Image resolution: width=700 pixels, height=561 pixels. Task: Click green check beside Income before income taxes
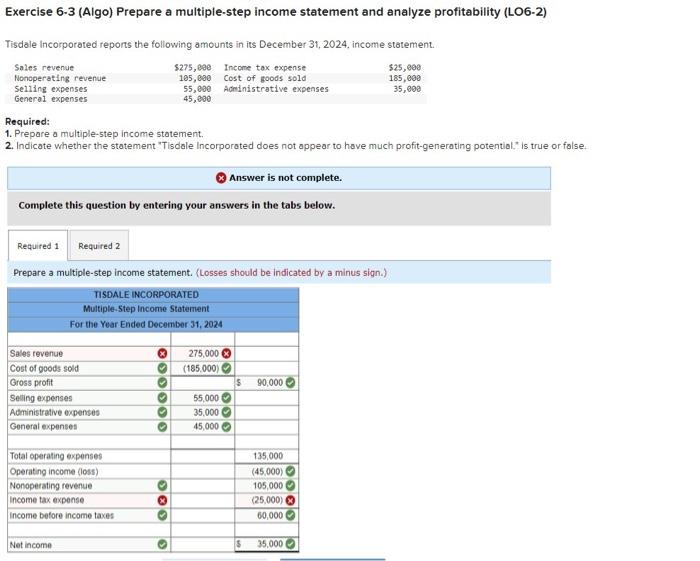coord(162,515)
